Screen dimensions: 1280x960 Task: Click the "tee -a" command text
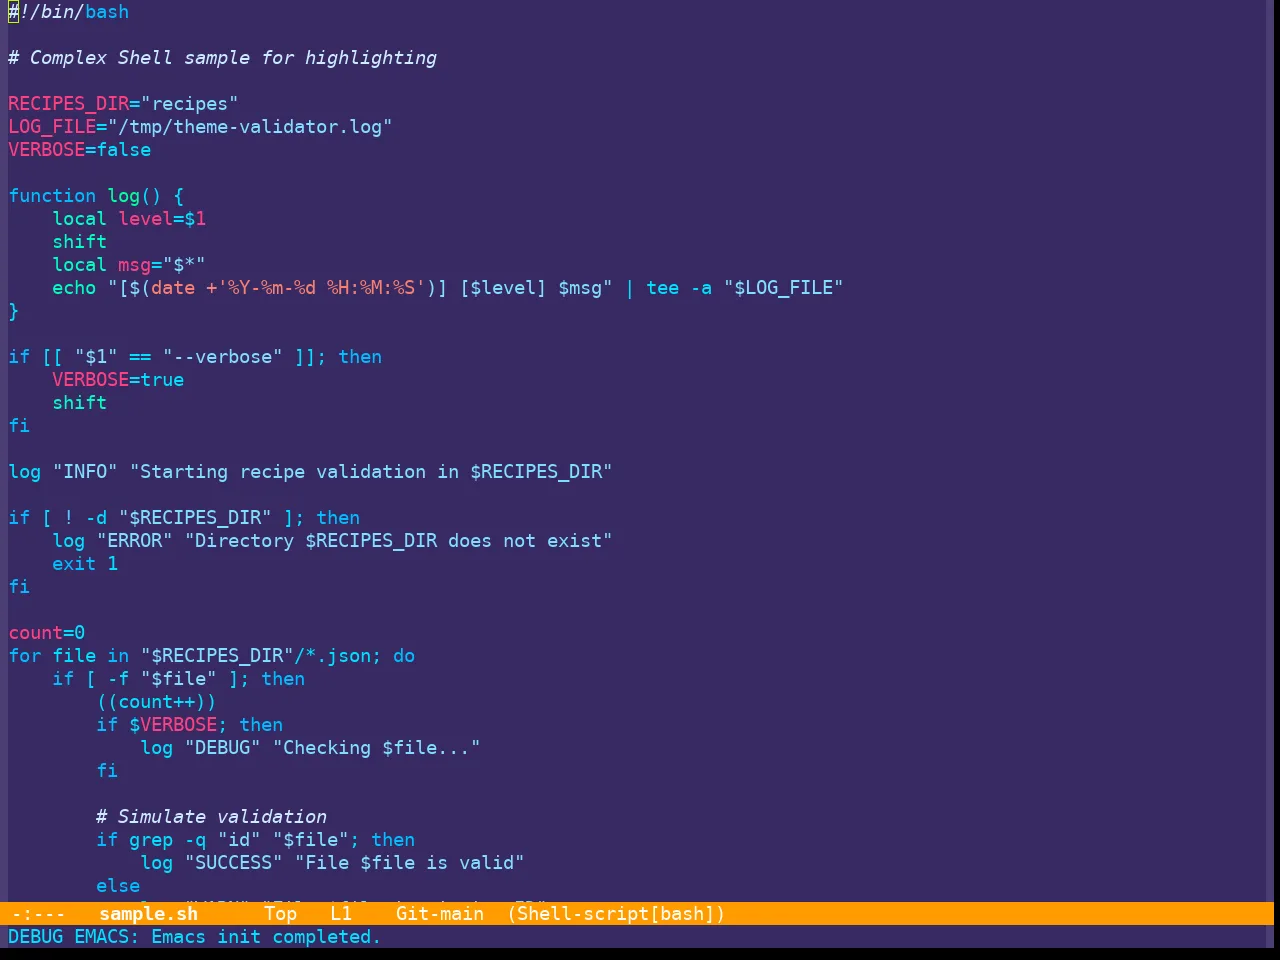(x=679, y=288)
